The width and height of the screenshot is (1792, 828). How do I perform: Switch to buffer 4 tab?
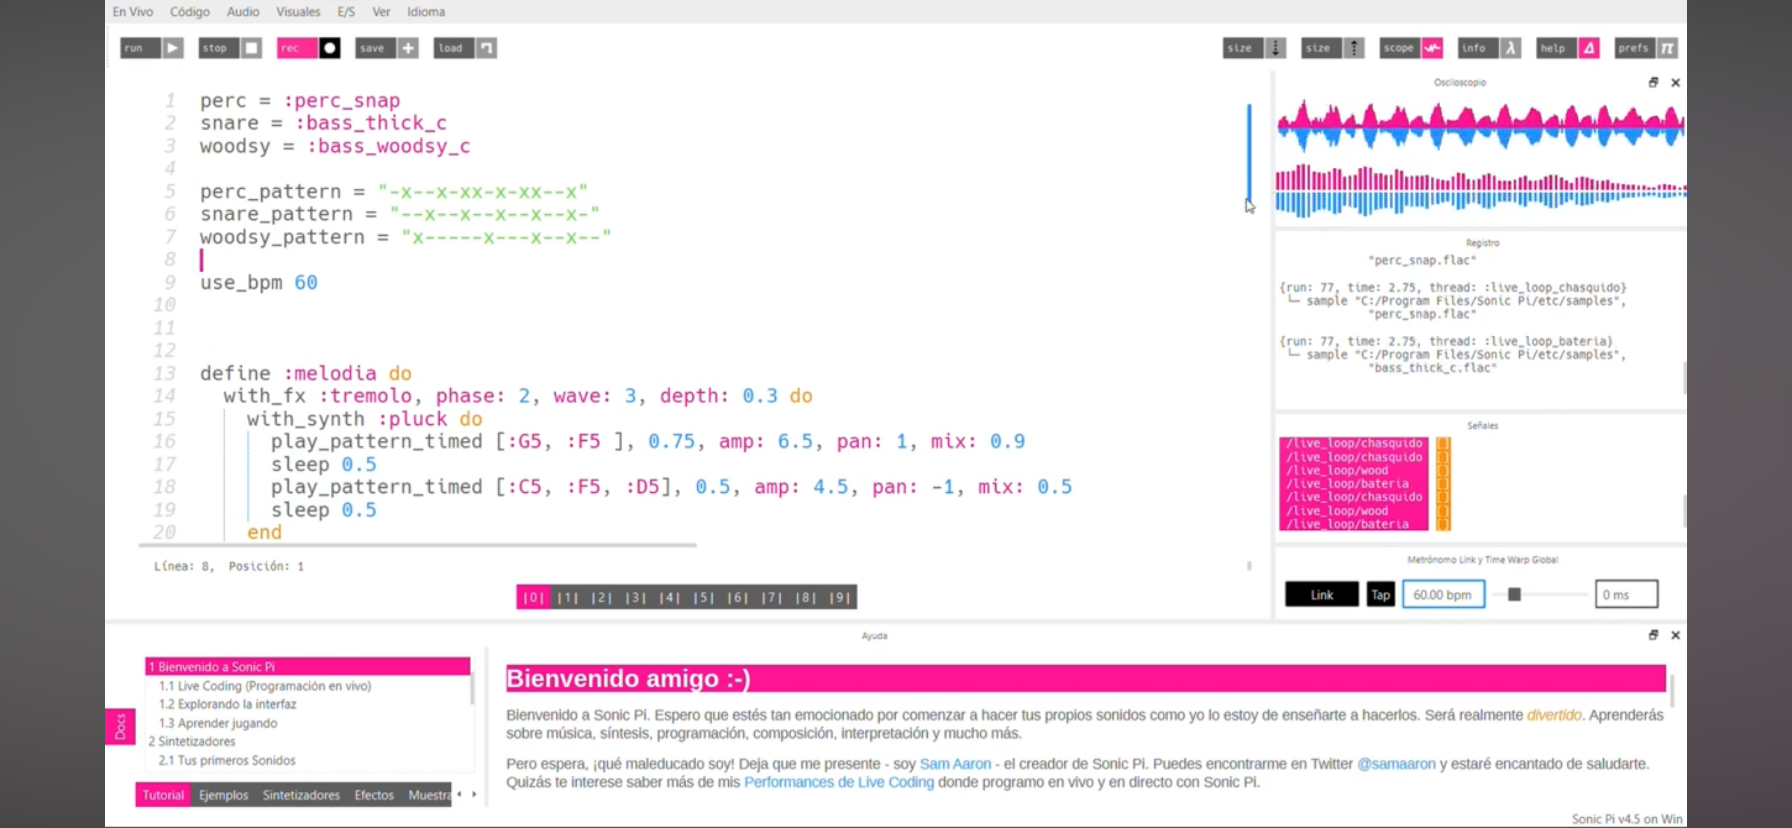click(669, 597)
